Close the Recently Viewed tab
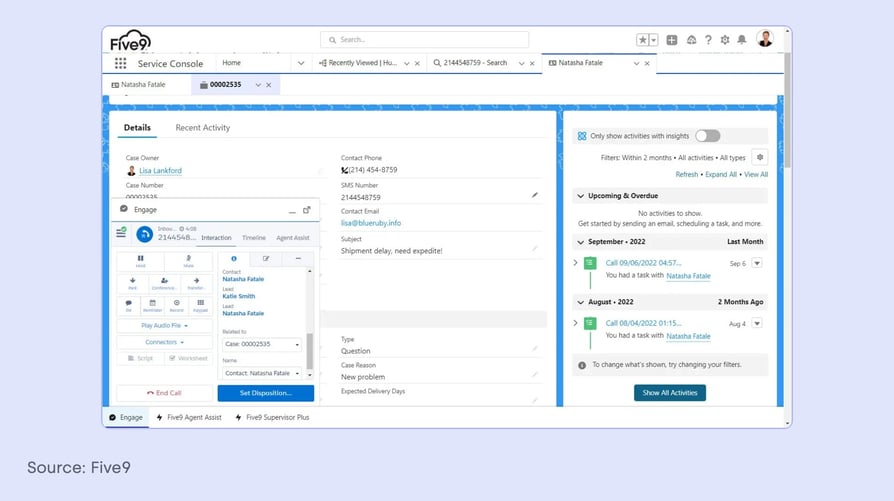Viewport: 894px width, 501px height. pyautogui.click(x=417, y=64)
